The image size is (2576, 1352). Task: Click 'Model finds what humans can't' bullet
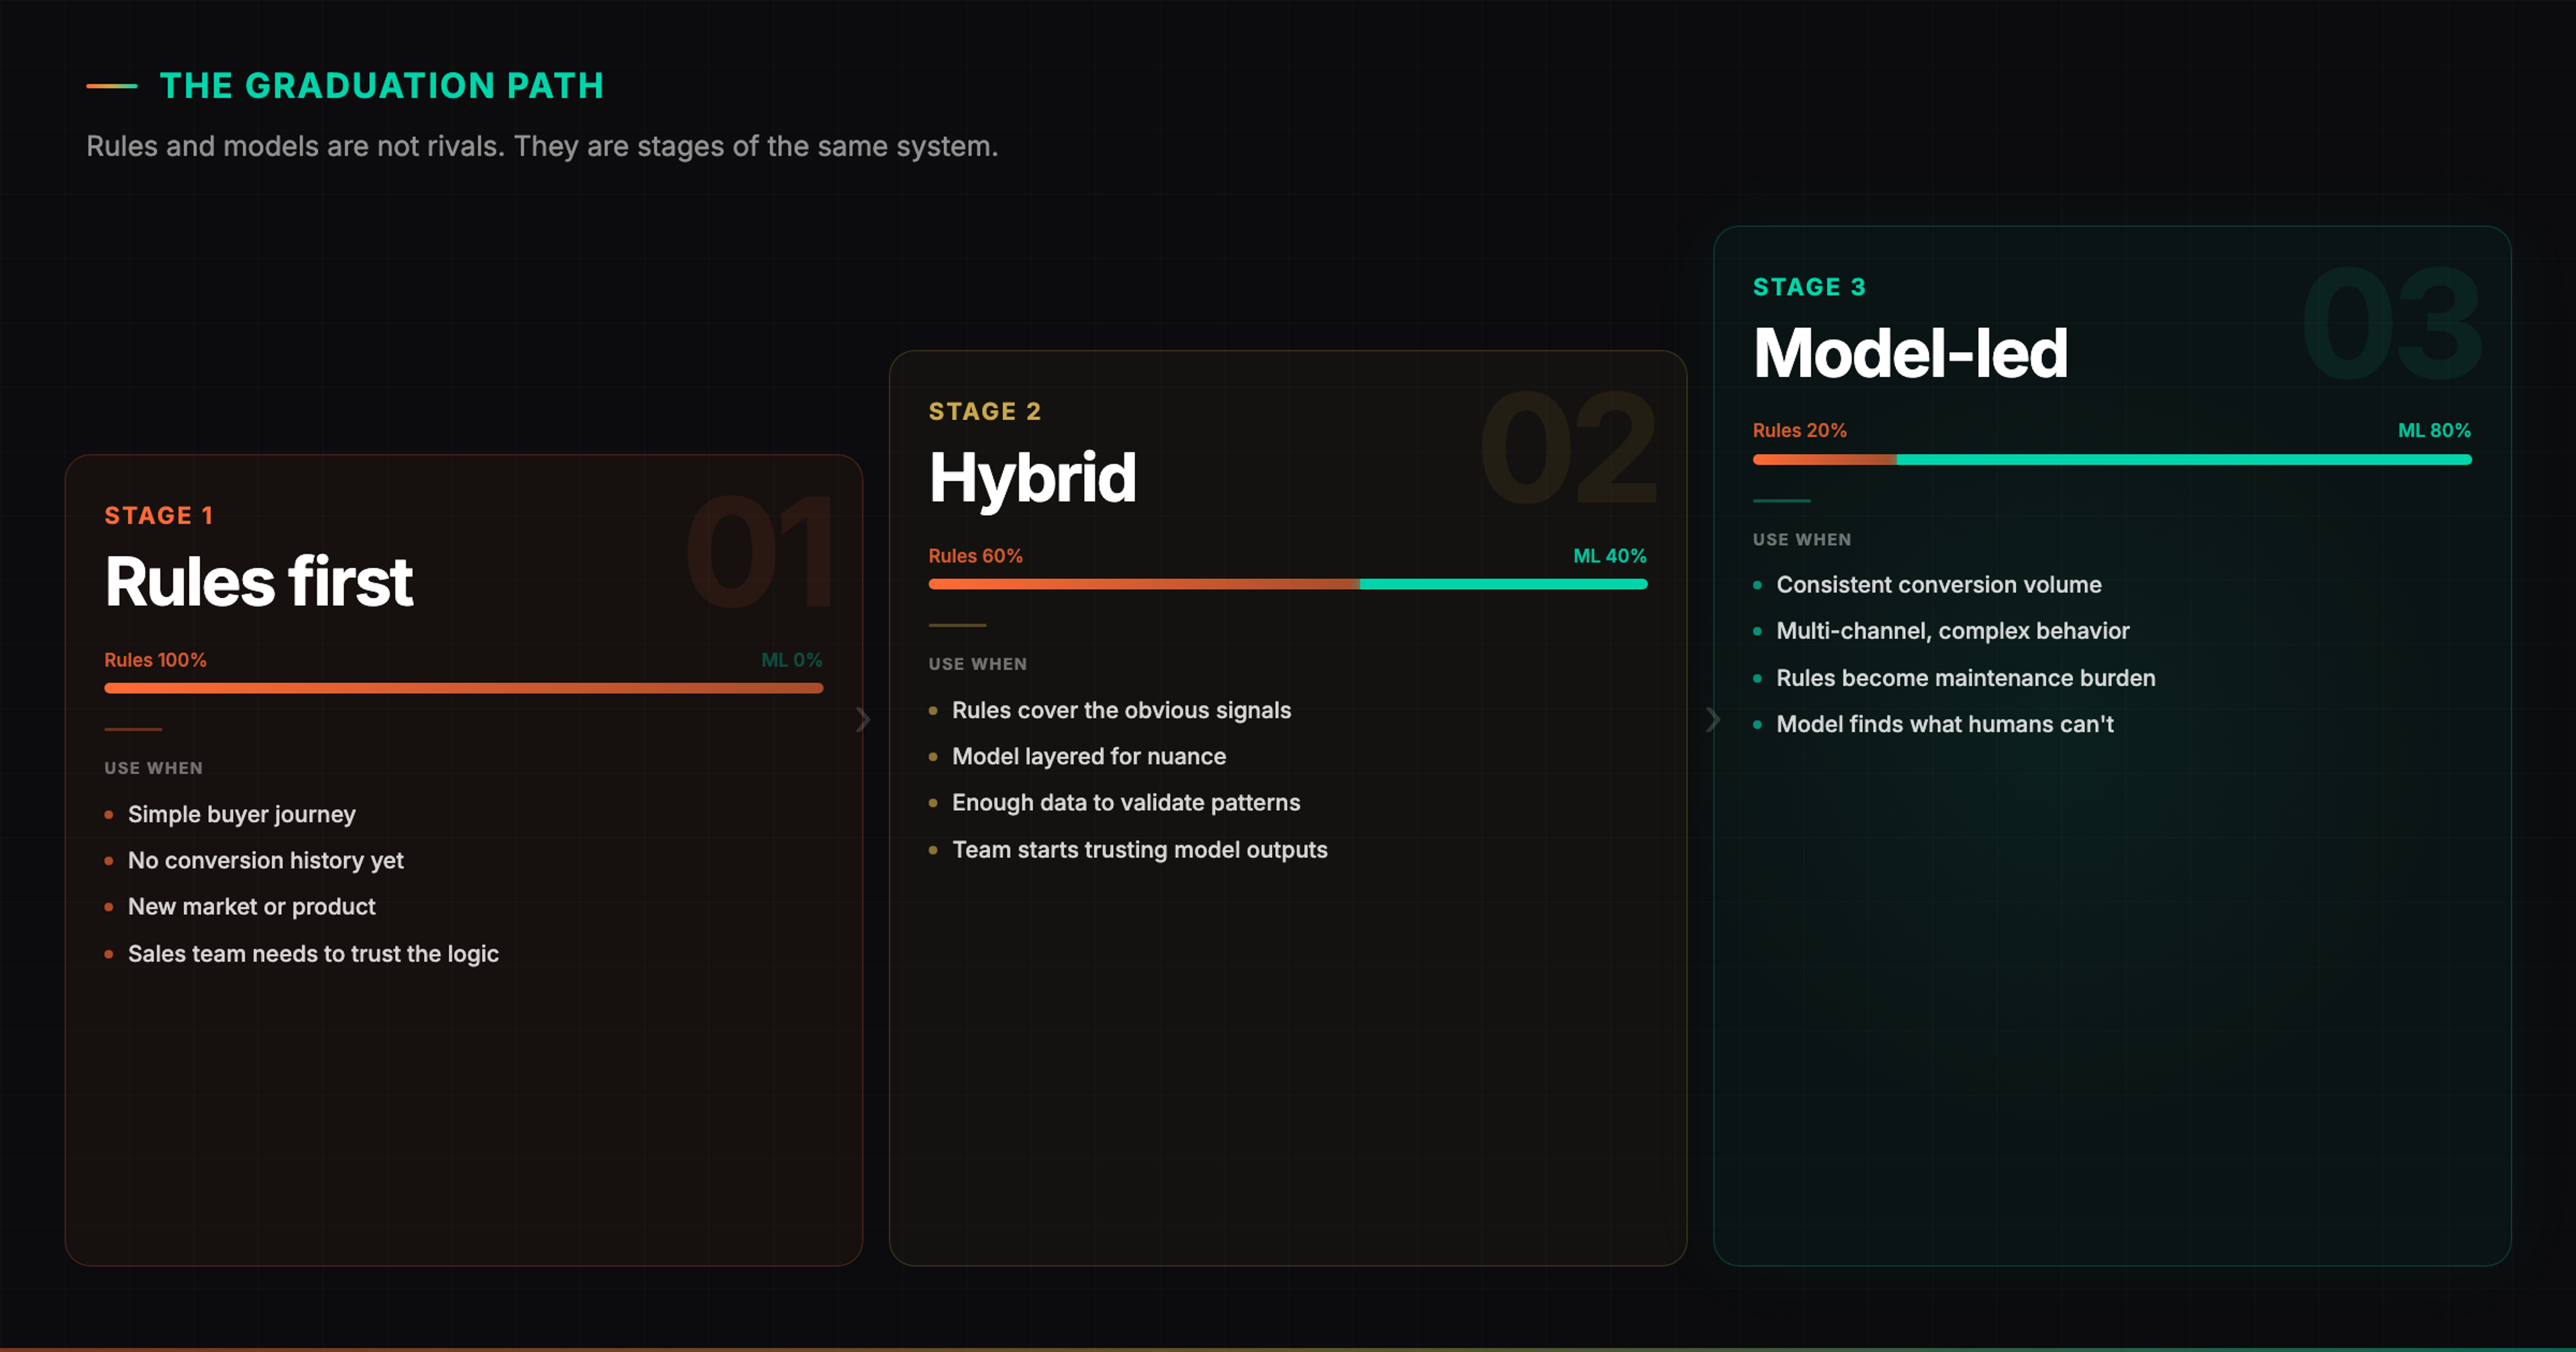tap(1945, 724)
